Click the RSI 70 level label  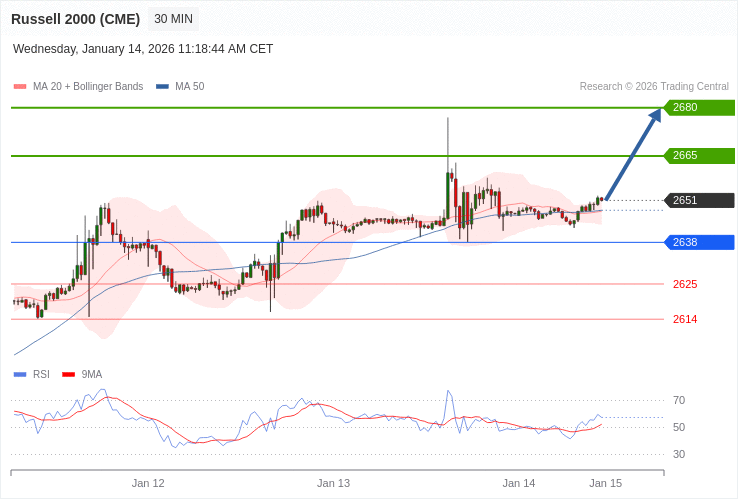[679, 401]
